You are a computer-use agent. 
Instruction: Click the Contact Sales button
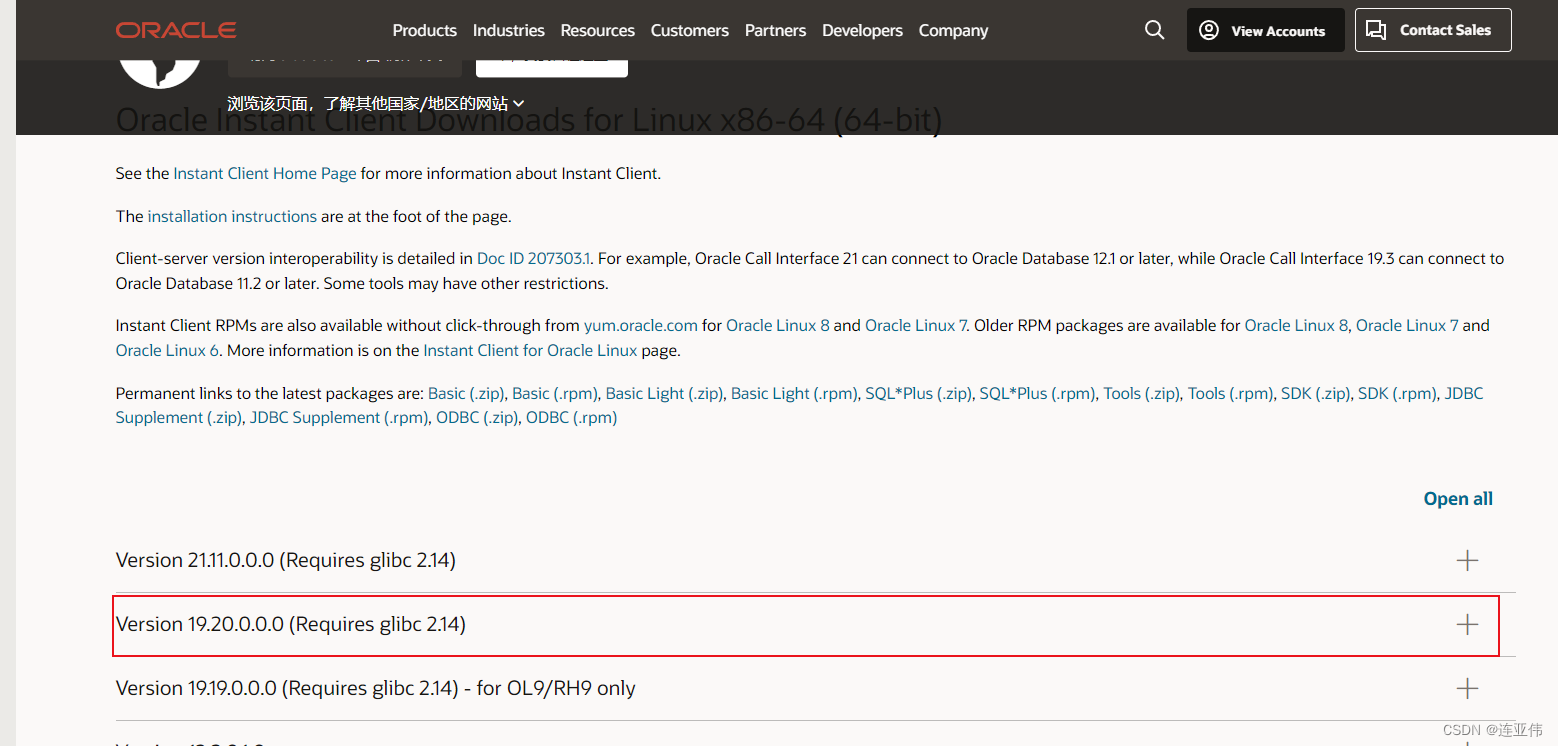point(1433,30)
